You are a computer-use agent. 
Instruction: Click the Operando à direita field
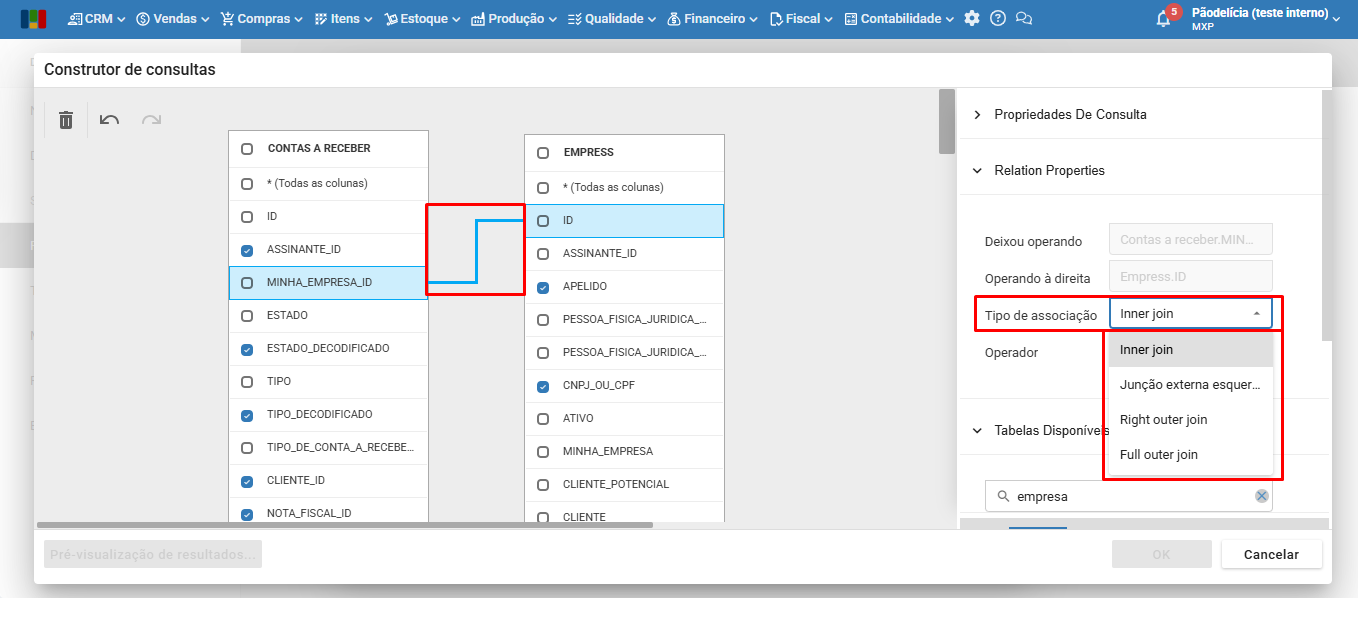point(1191,277)
